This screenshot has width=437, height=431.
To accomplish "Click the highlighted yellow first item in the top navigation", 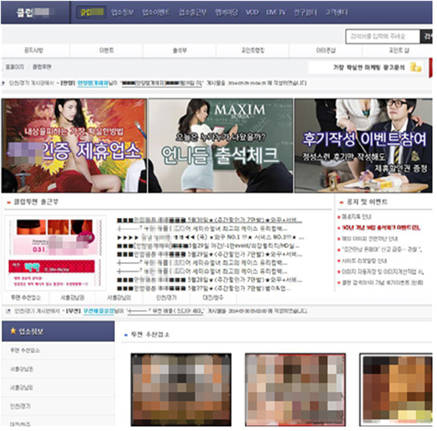I will click(x=92, y=13).
